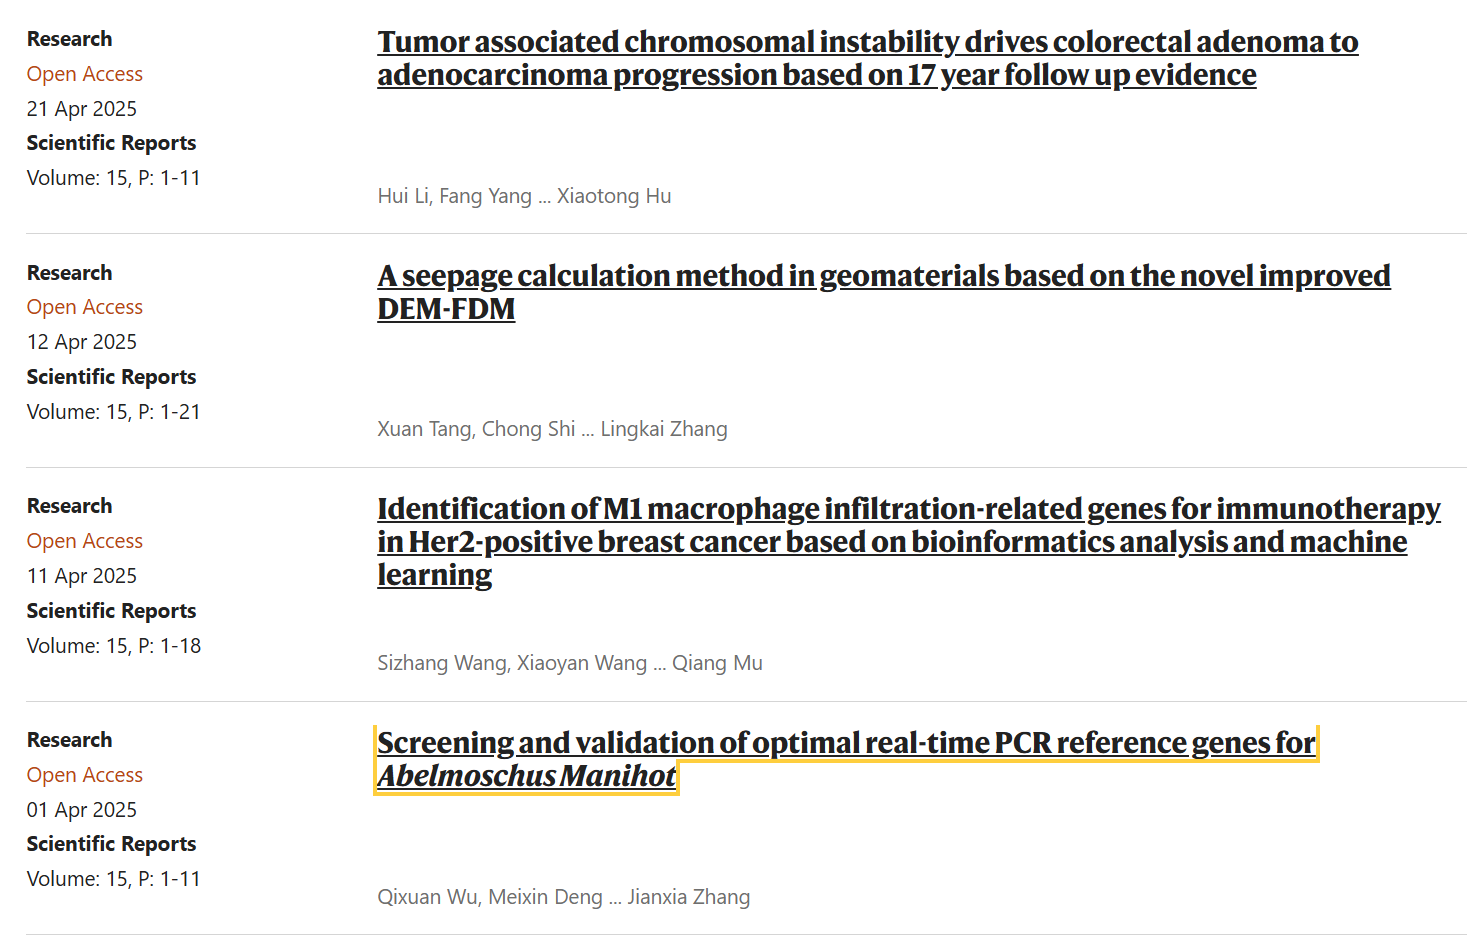Click the 01 Apr 2025 publication date

(82, 810)
